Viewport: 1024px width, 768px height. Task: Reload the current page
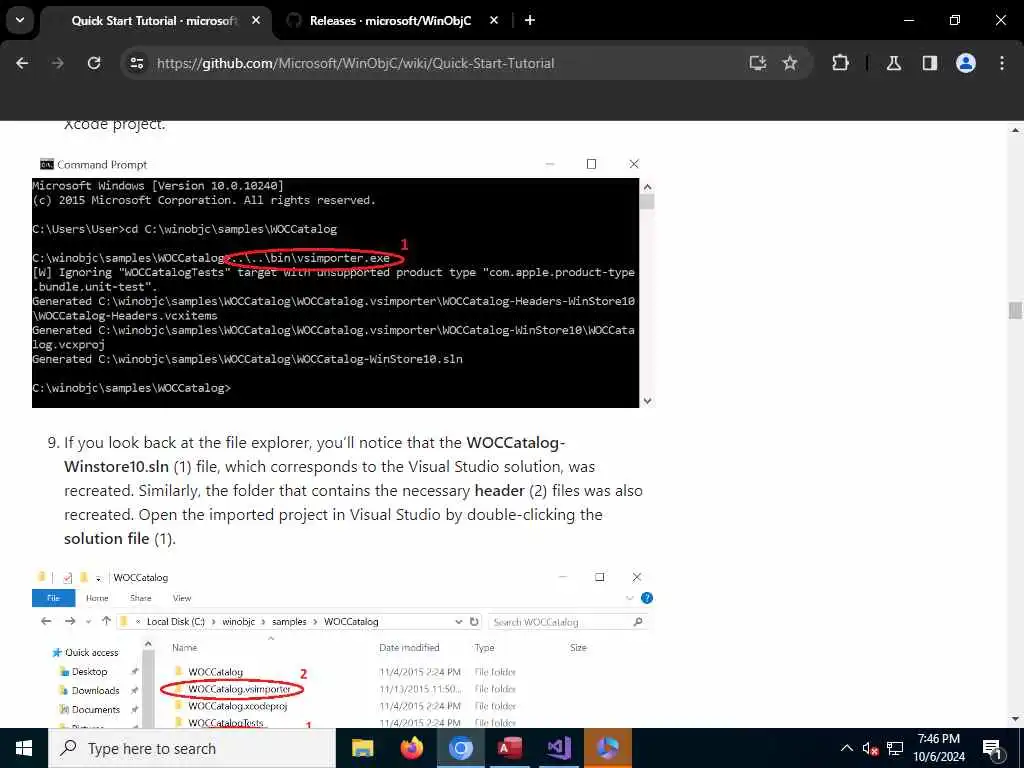[x=94, y=63]
